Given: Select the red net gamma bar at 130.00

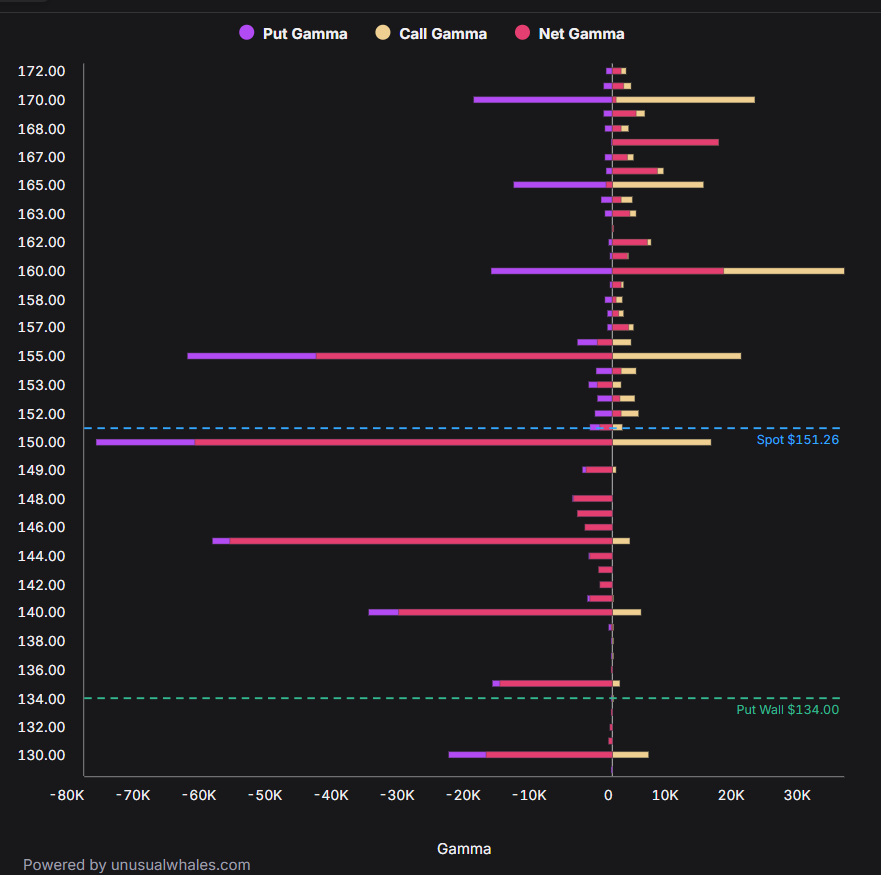Looking at the screenshot, I should (549, 755).
